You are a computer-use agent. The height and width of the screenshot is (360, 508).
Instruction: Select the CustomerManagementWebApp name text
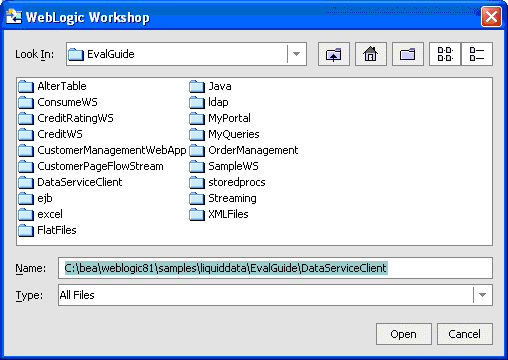tap(112, 150)
